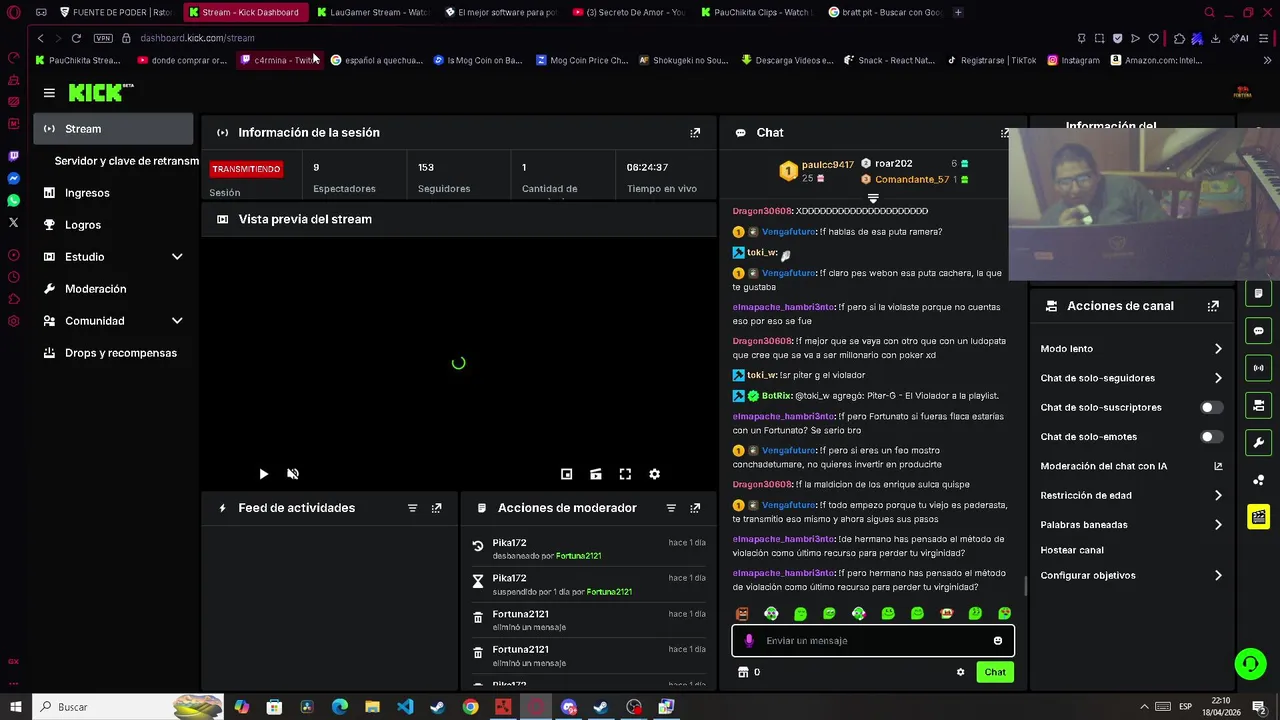Expand Palabras baneadas options
Image resolution: width=1280 pixels, height=720 pixels.
tap(1218, 525)
